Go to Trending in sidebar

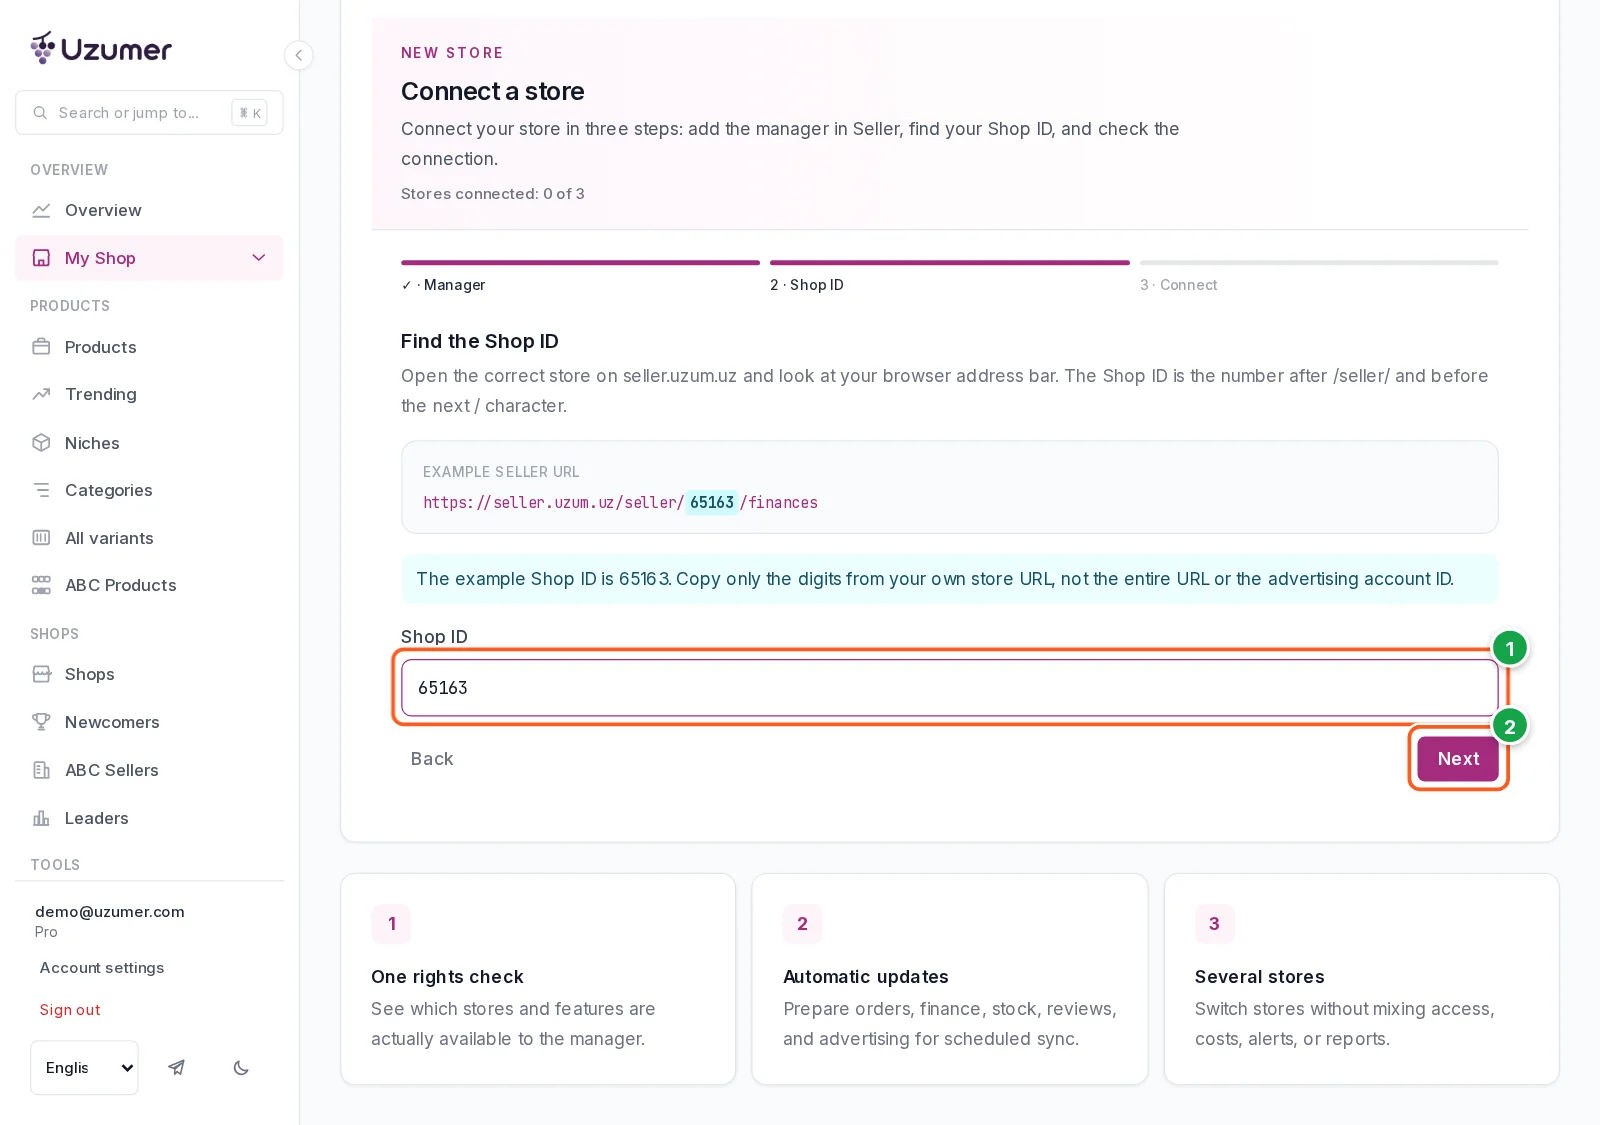coord(149,394)
